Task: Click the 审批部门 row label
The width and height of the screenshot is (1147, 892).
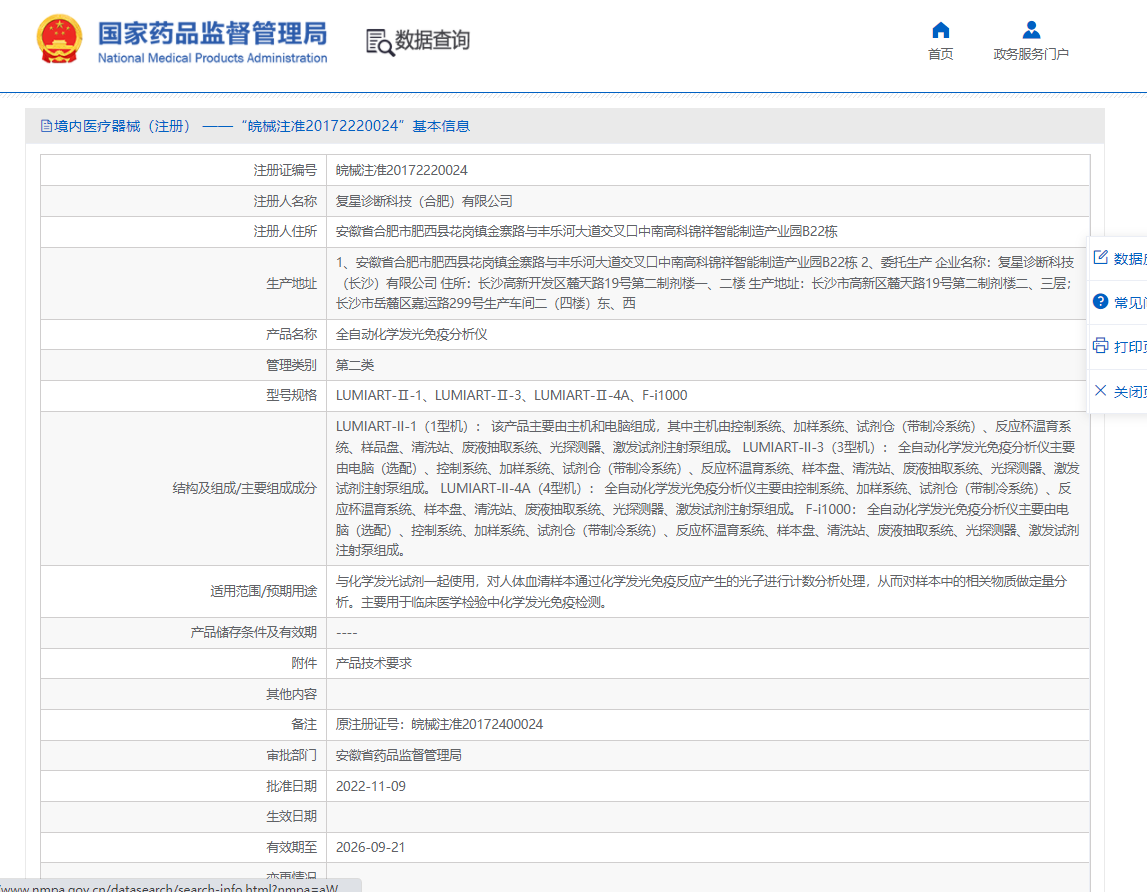Action: tap(291, 755)
